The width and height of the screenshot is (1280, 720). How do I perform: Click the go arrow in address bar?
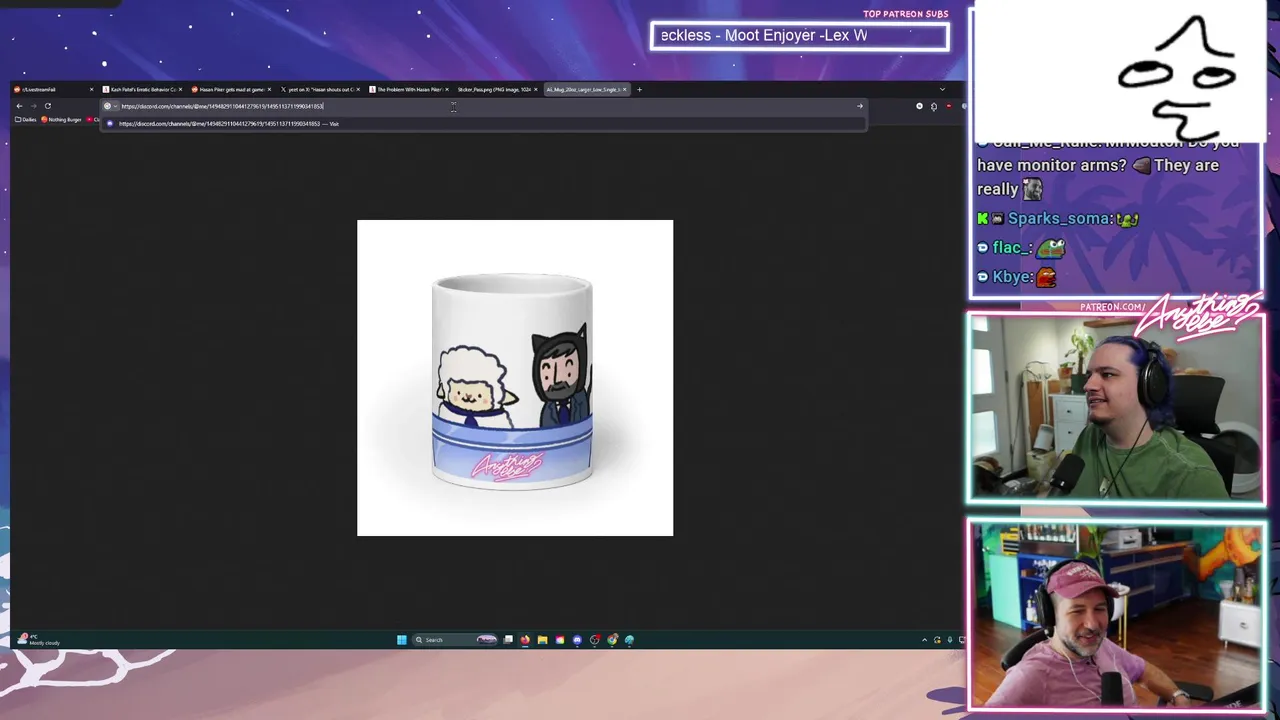(859, 106)
